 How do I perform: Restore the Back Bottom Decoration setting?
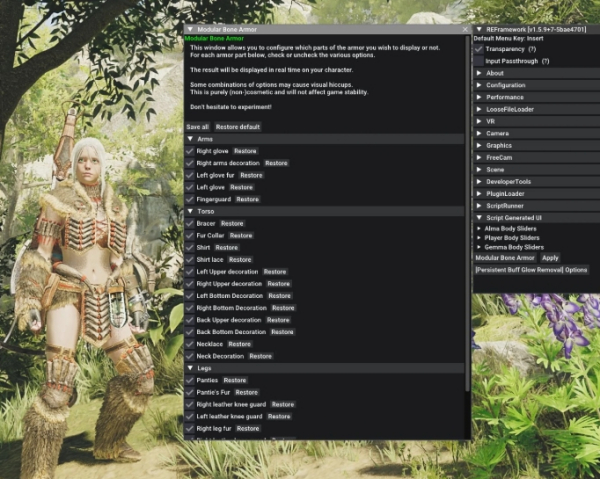click(282, 332)
